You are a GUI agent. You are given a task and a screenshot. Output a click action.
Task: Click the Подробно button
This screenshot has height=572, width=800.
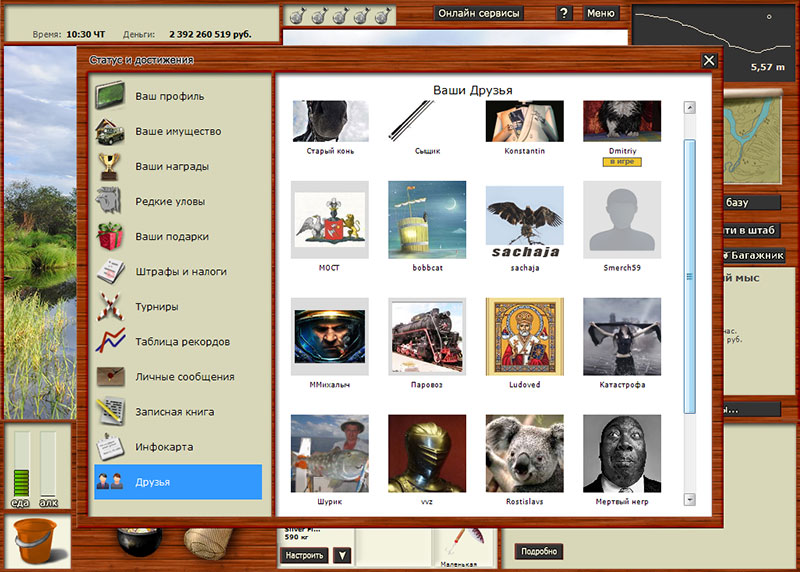click(x=539, y=551)
